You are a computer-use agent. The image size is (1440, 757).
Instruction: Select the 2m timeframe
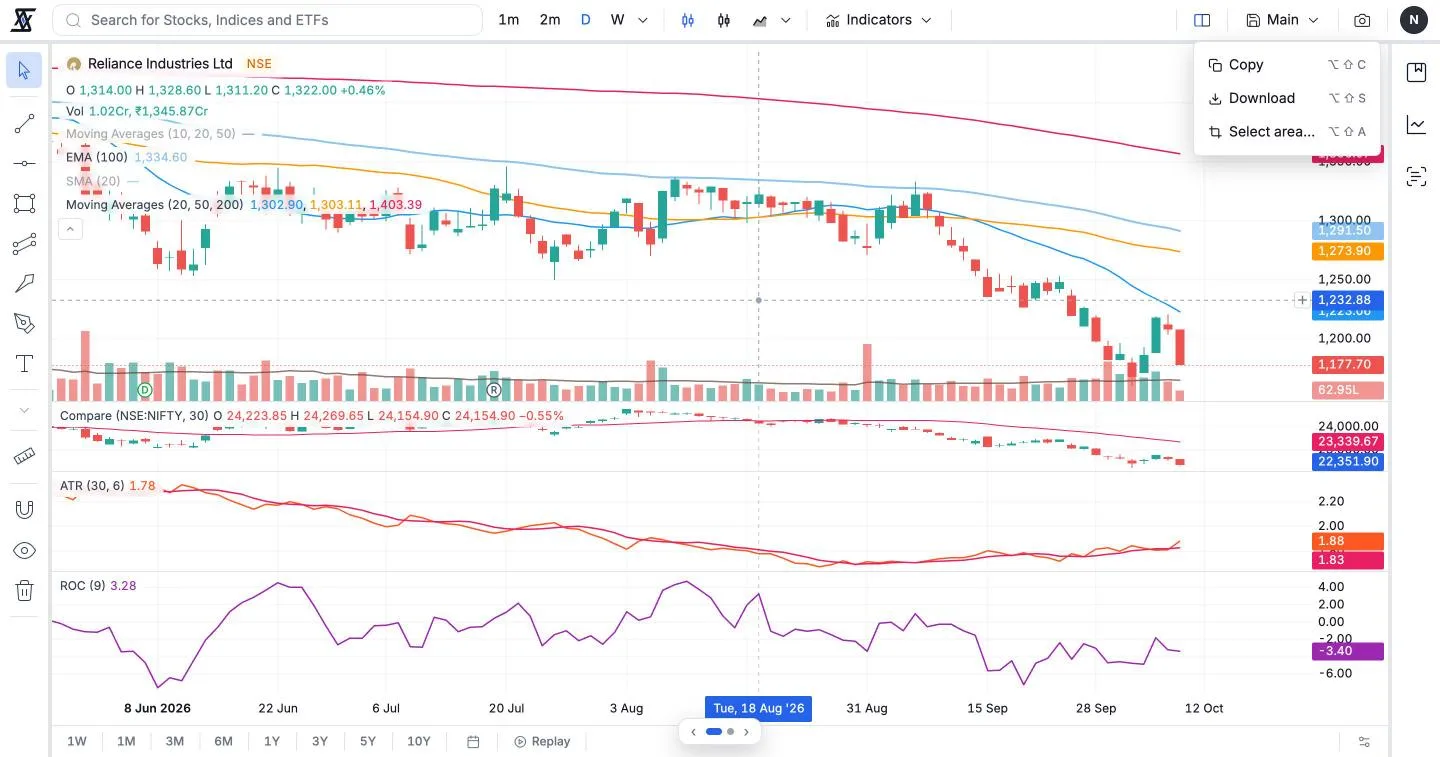pos(550,20)
